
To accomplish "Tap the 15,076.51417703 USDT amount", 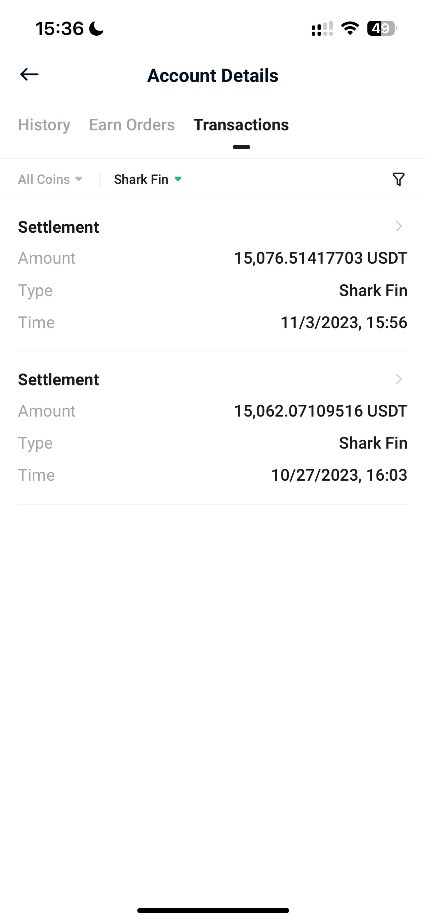I will point(321,258).
